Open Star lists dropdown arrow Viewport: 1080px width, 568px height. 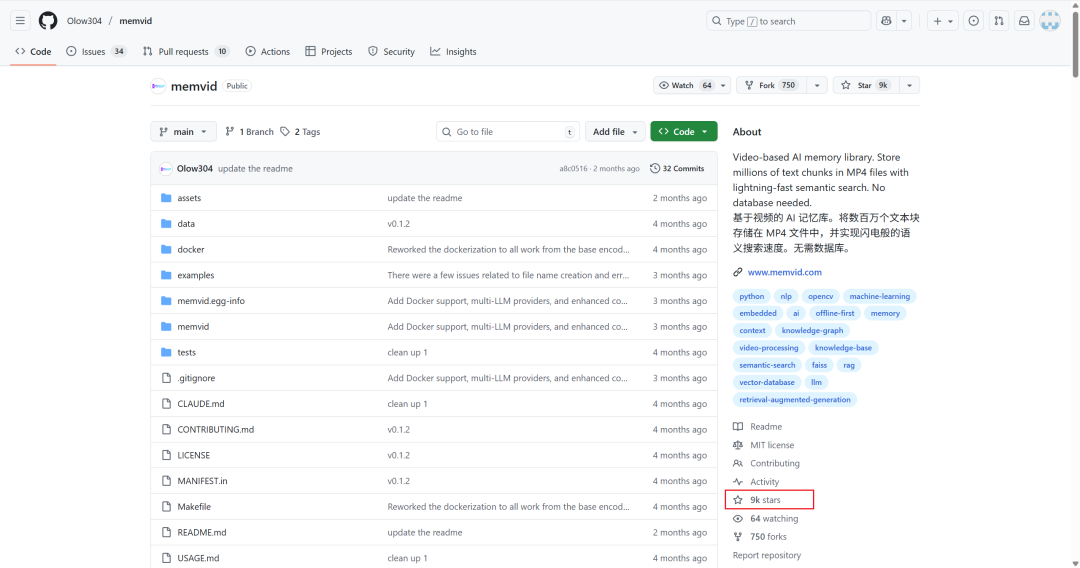coord(909,85)
